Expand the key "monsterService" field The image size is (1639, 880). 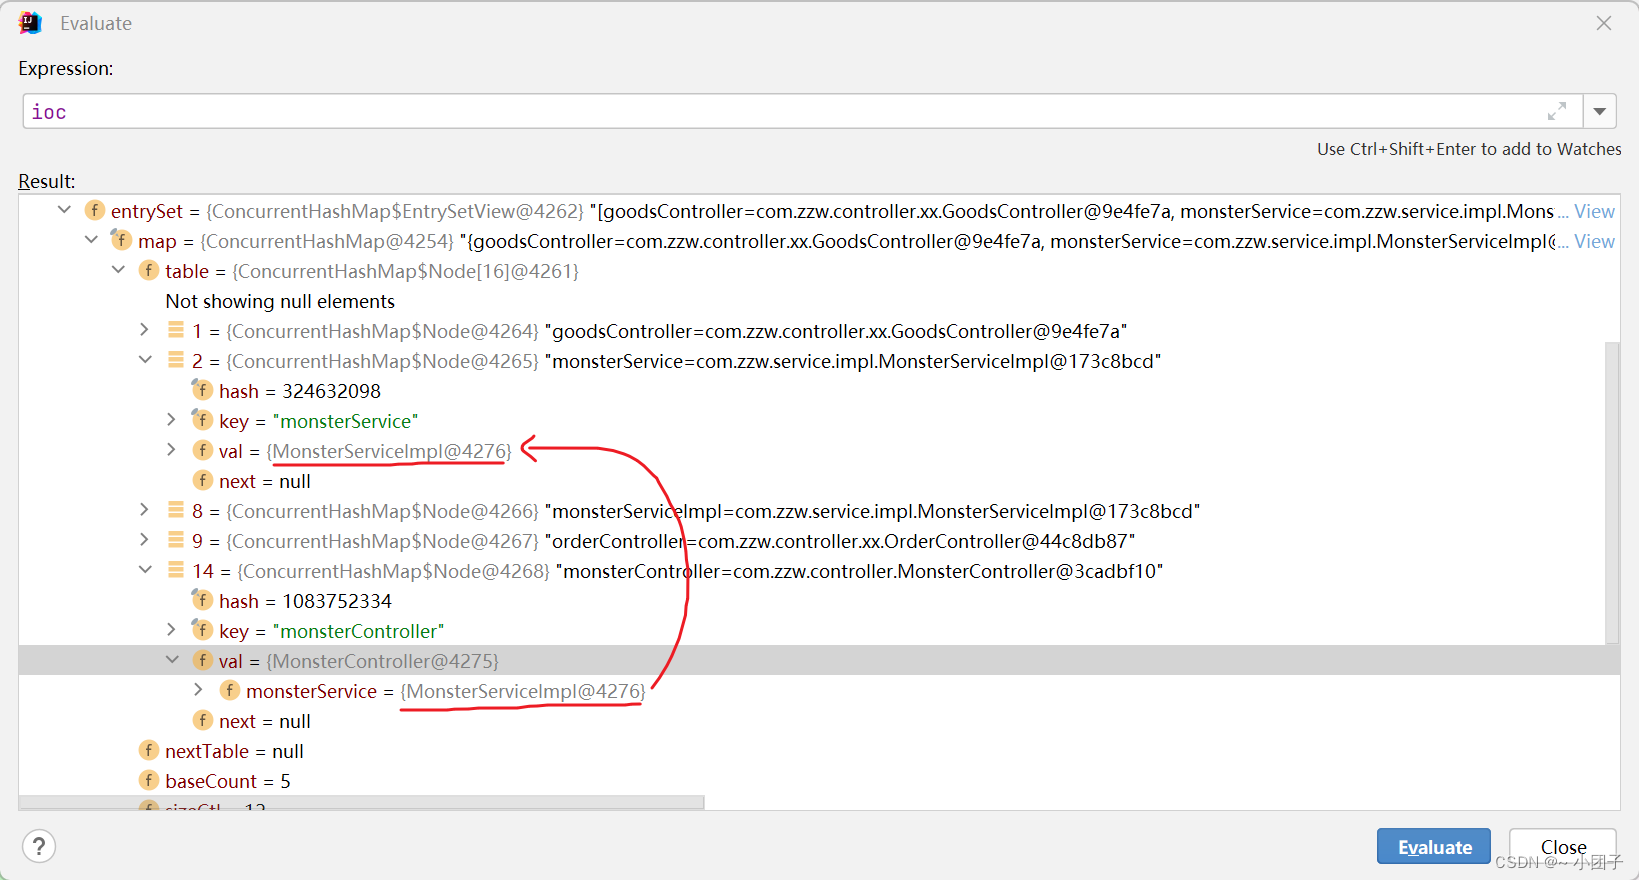[172, 420]
